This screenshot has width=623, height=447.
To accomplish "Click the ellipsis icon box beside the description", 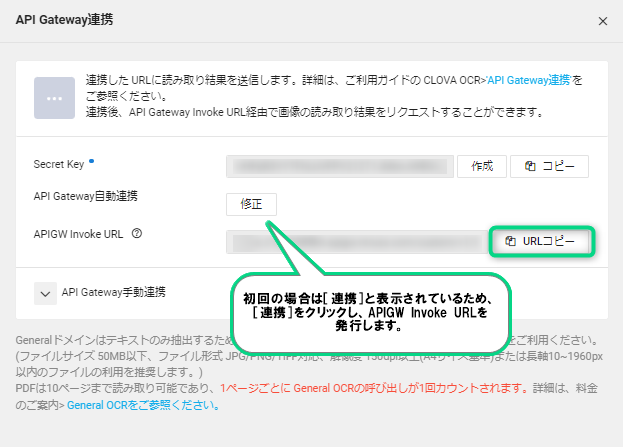I will (53, 96).
